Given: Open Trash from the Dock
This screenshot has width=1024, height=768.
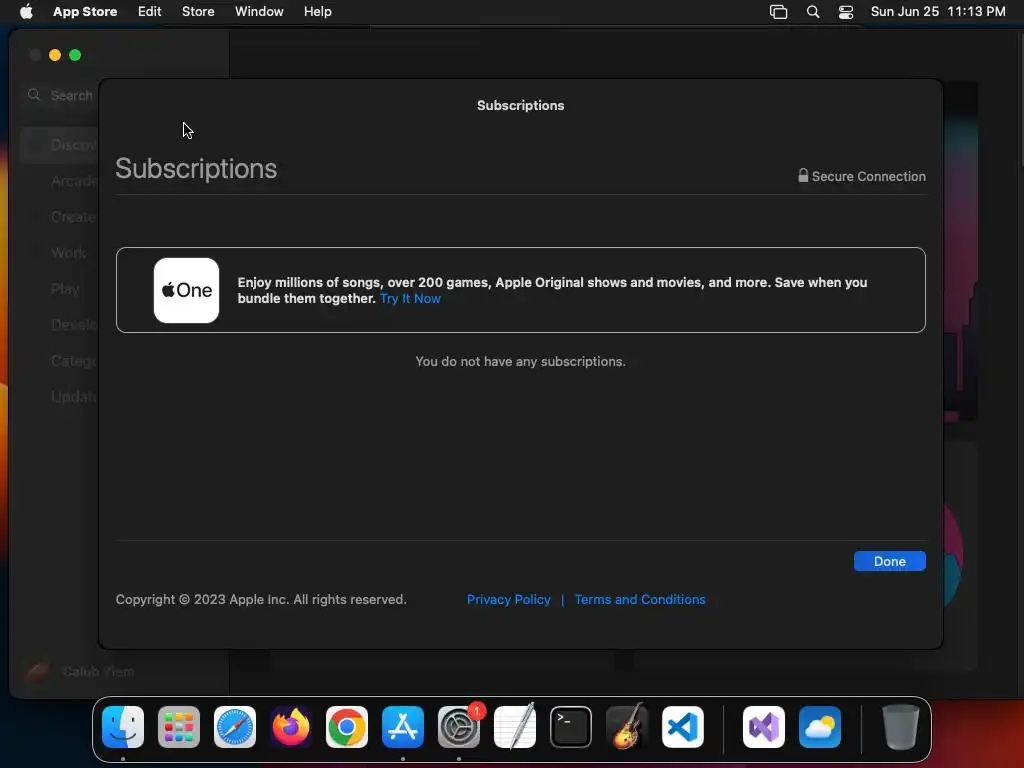Looking at the screenshot, I should coord(901,726).
